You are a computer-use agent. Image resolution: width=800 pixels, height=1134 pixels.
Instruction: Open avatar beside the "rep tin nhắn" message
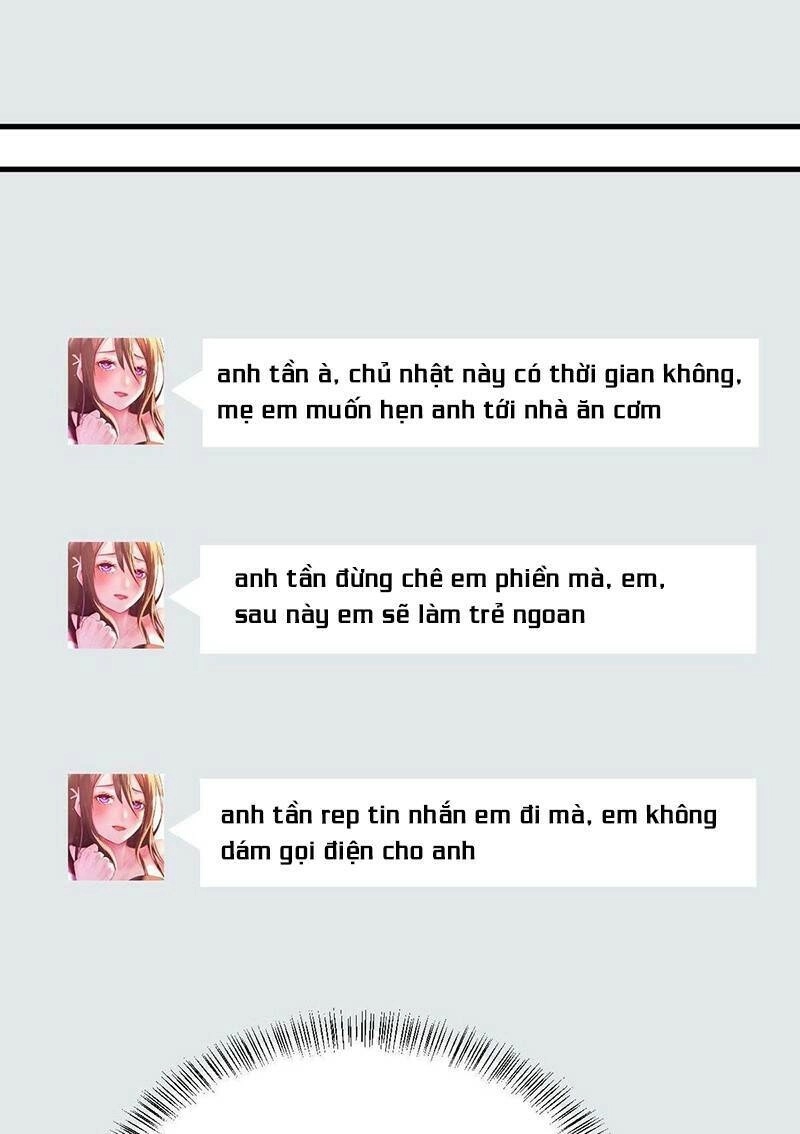click(x=116, y=827)
